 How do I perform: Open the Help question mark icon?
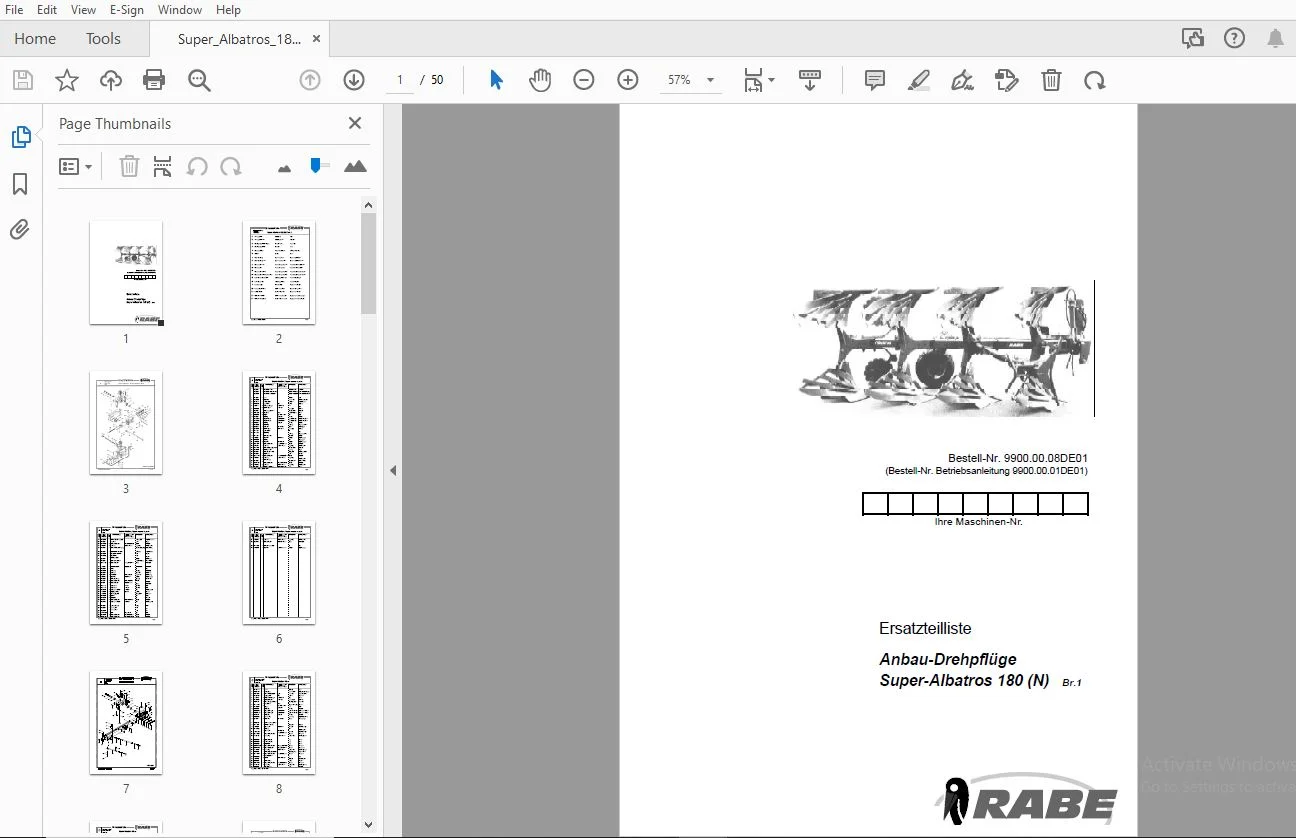point(1234,38)
